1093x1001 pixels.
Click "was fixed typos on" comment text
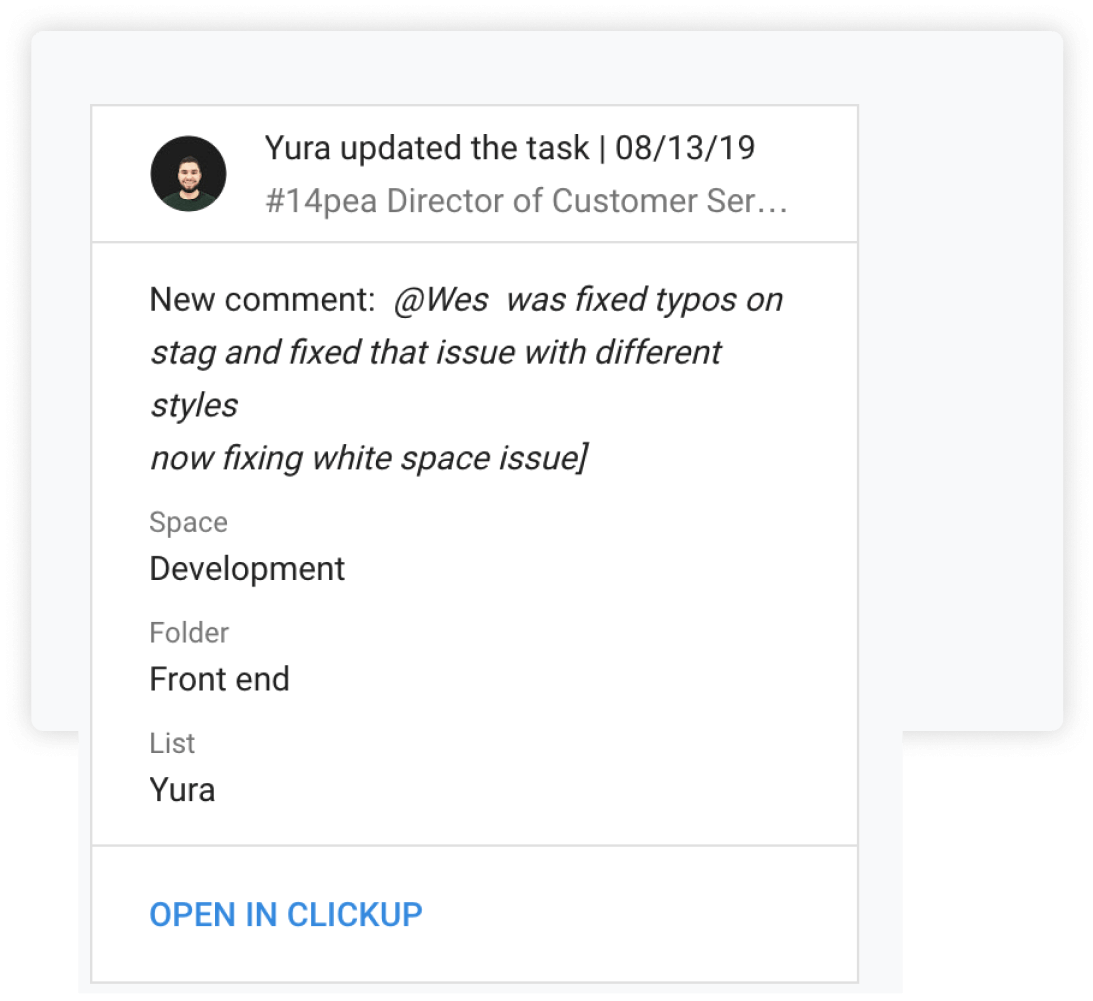tap(644, 300)
